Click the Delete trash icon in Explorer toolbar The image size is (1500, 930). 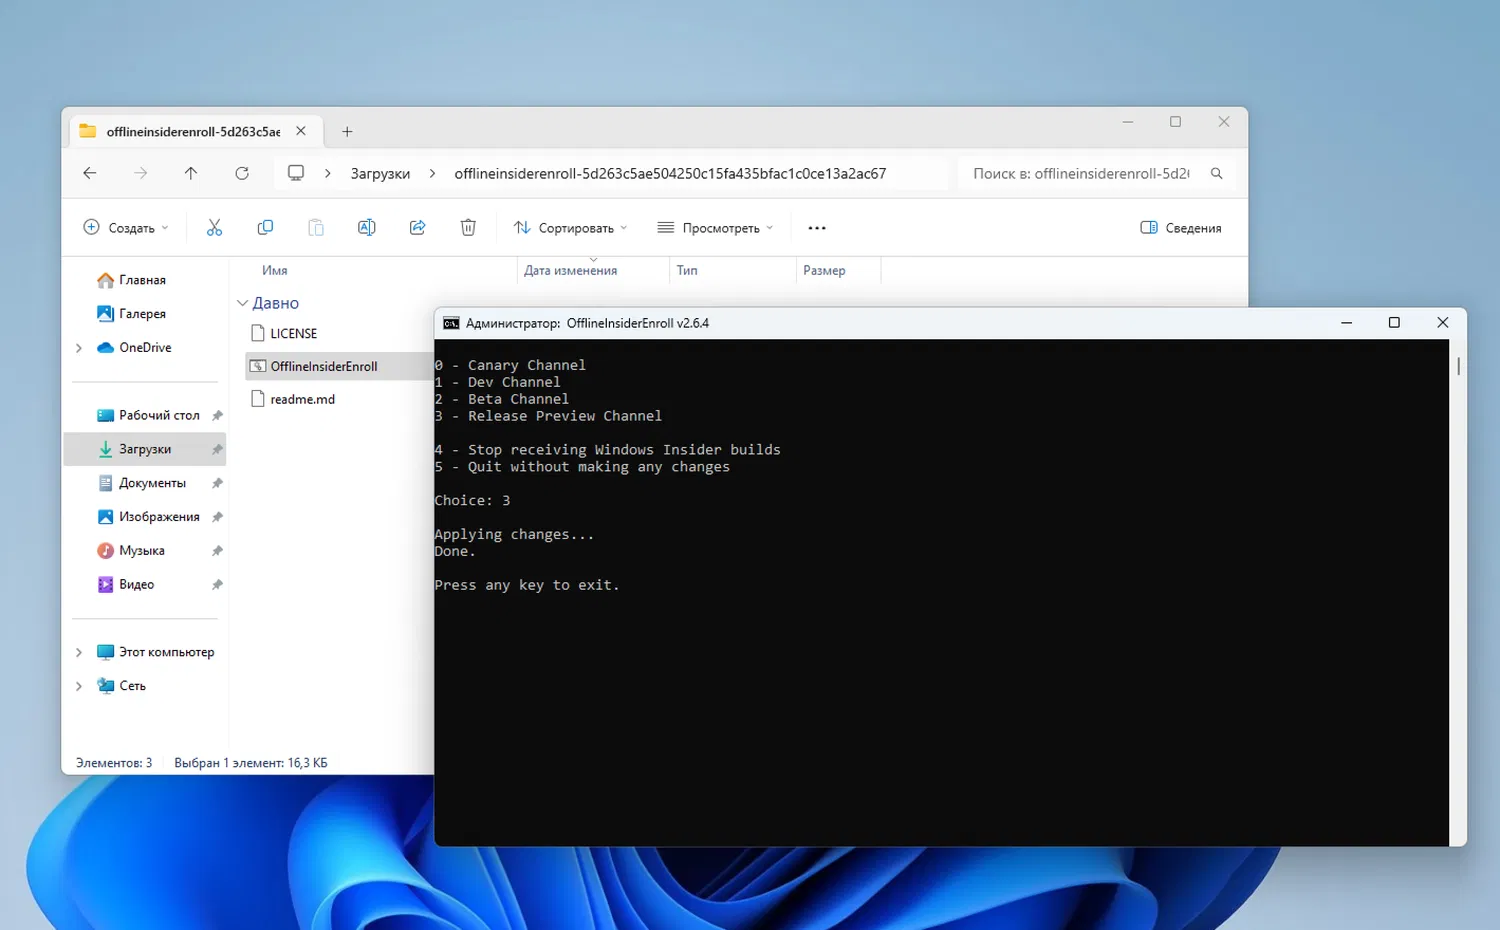tap(468, 228)
